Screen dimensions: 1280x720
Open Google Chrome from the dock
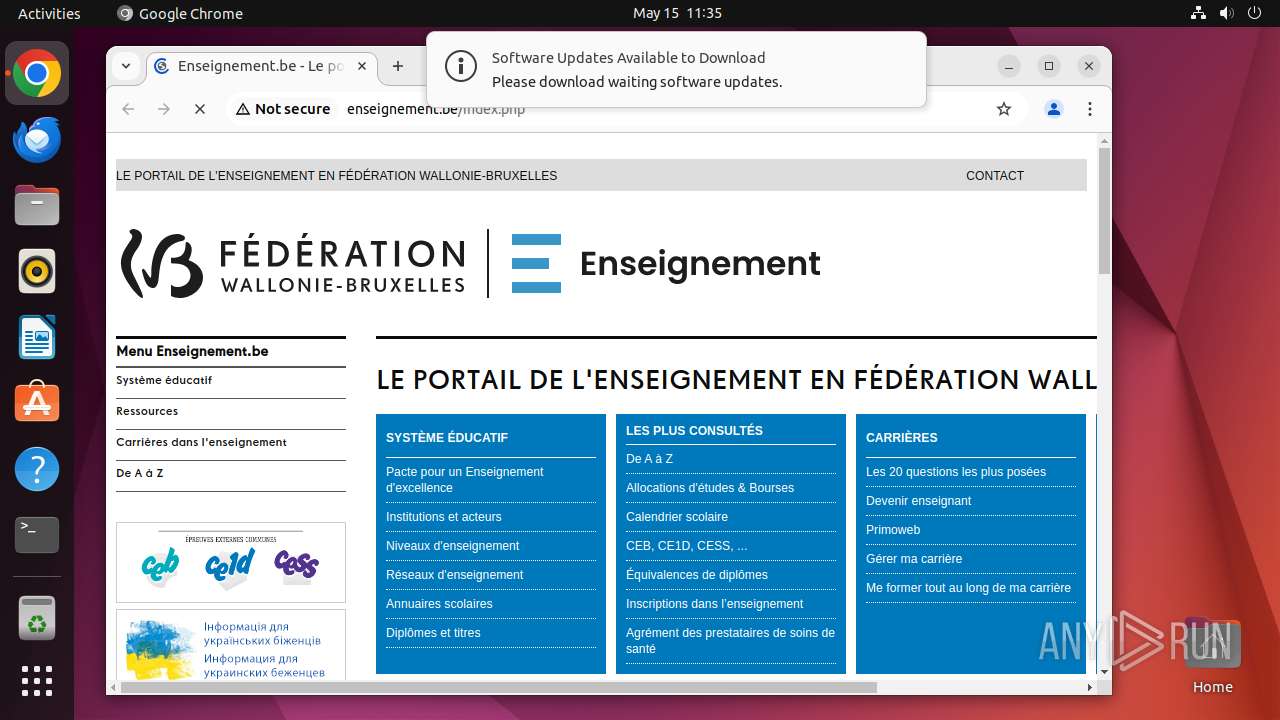(x=37, y=73)
